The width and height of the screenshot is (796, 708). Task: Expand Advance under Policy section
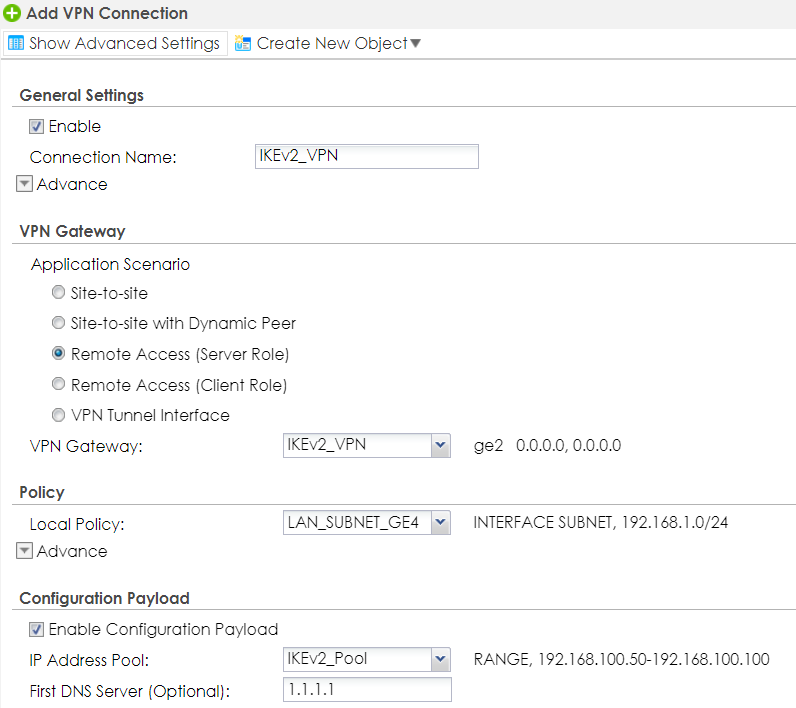(25, 551)
